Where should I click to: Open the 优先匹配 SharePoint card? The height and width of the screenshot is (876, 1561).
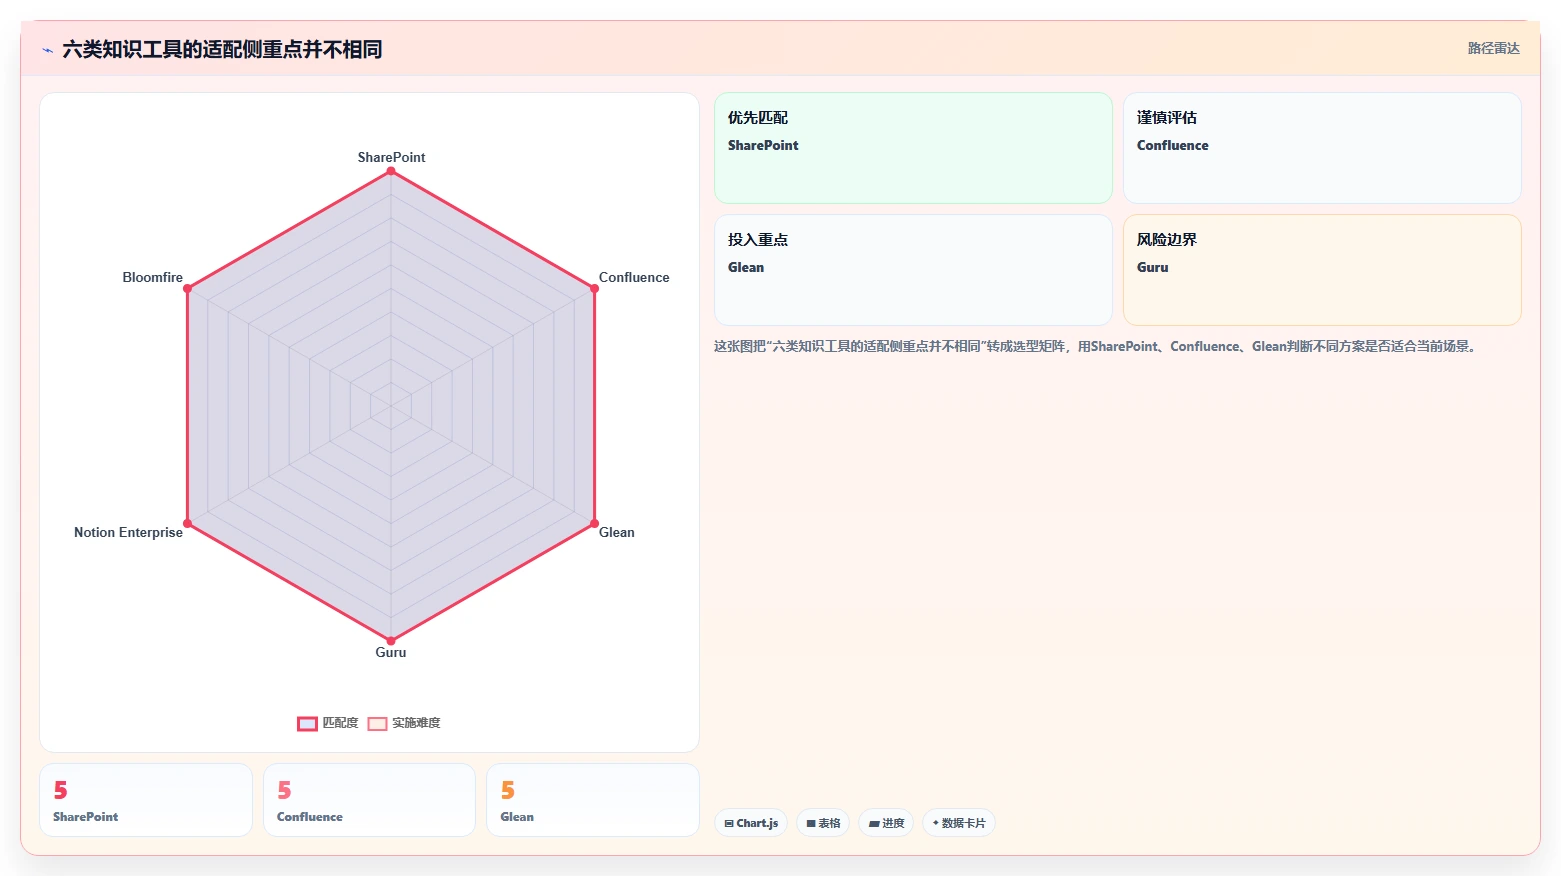pyautogui.click(x=913, y=148)
